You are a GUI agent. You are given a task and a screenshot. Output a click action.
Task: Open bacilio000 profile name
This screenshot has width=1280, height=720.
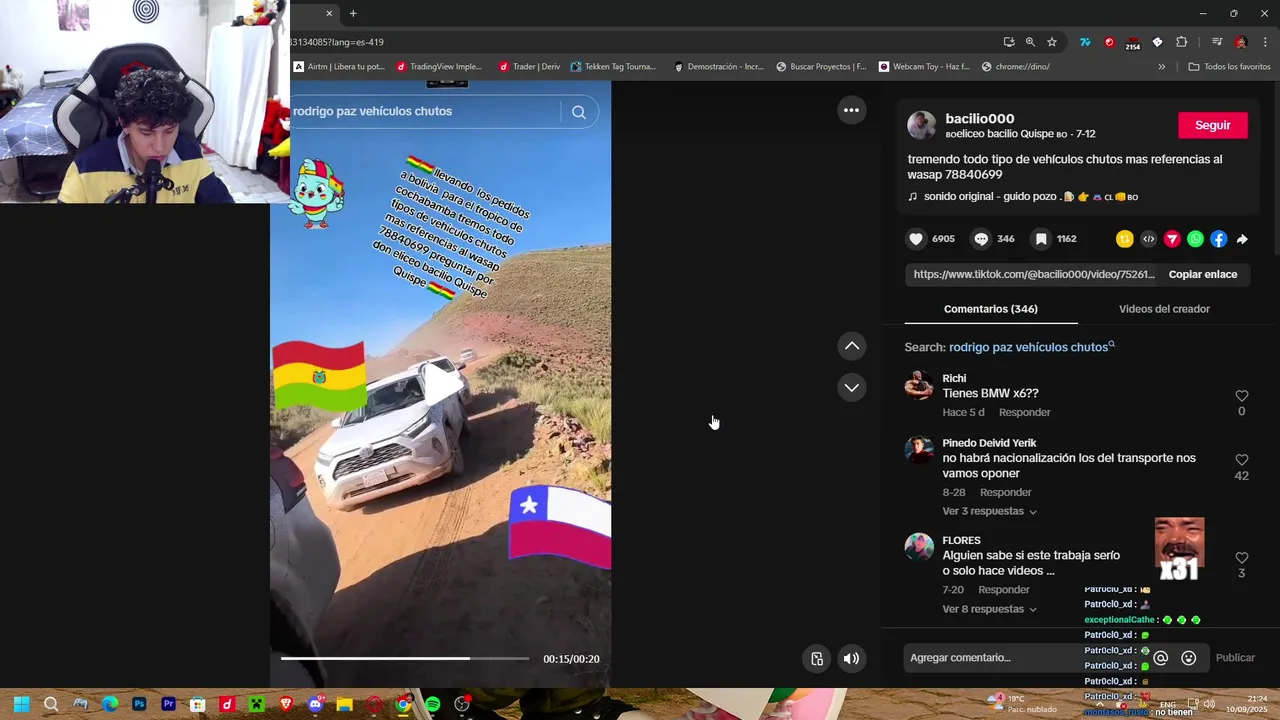coord(980,119)
